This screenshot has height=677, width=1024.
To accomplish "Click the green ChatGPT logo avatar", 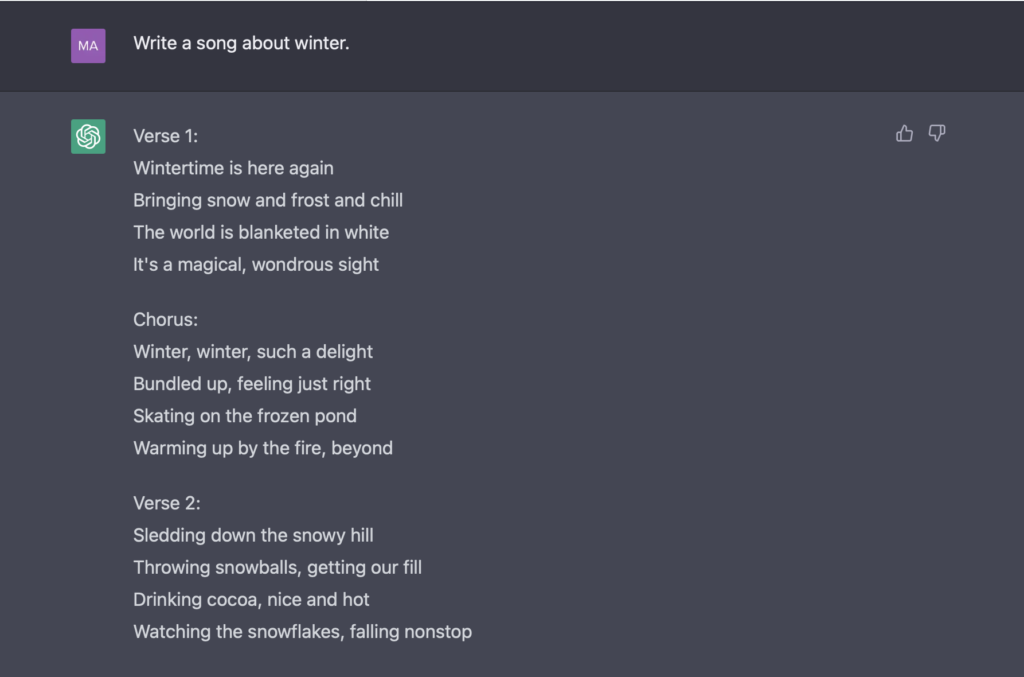I will click(88, 136).
